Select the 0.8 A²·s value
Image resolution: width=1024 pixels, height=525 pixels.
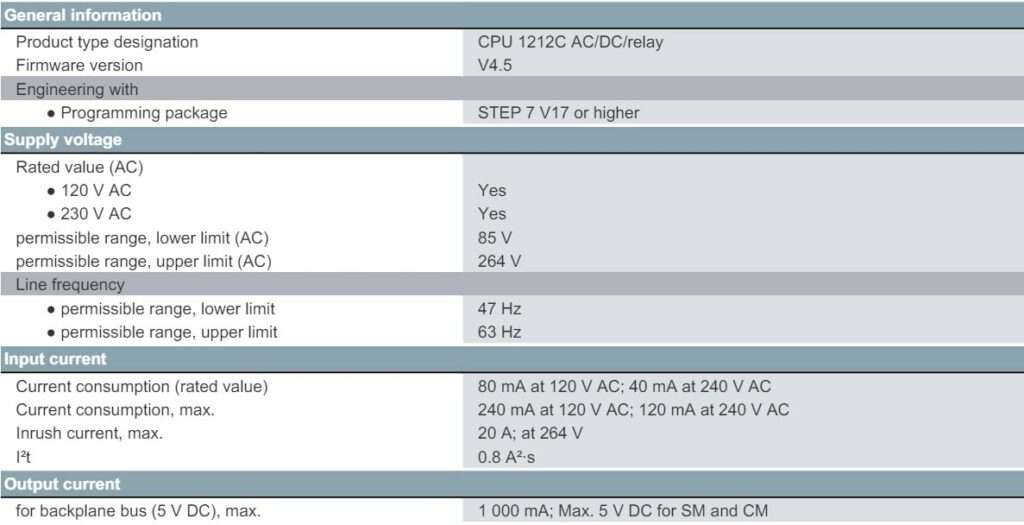click(x=506, y=457)
